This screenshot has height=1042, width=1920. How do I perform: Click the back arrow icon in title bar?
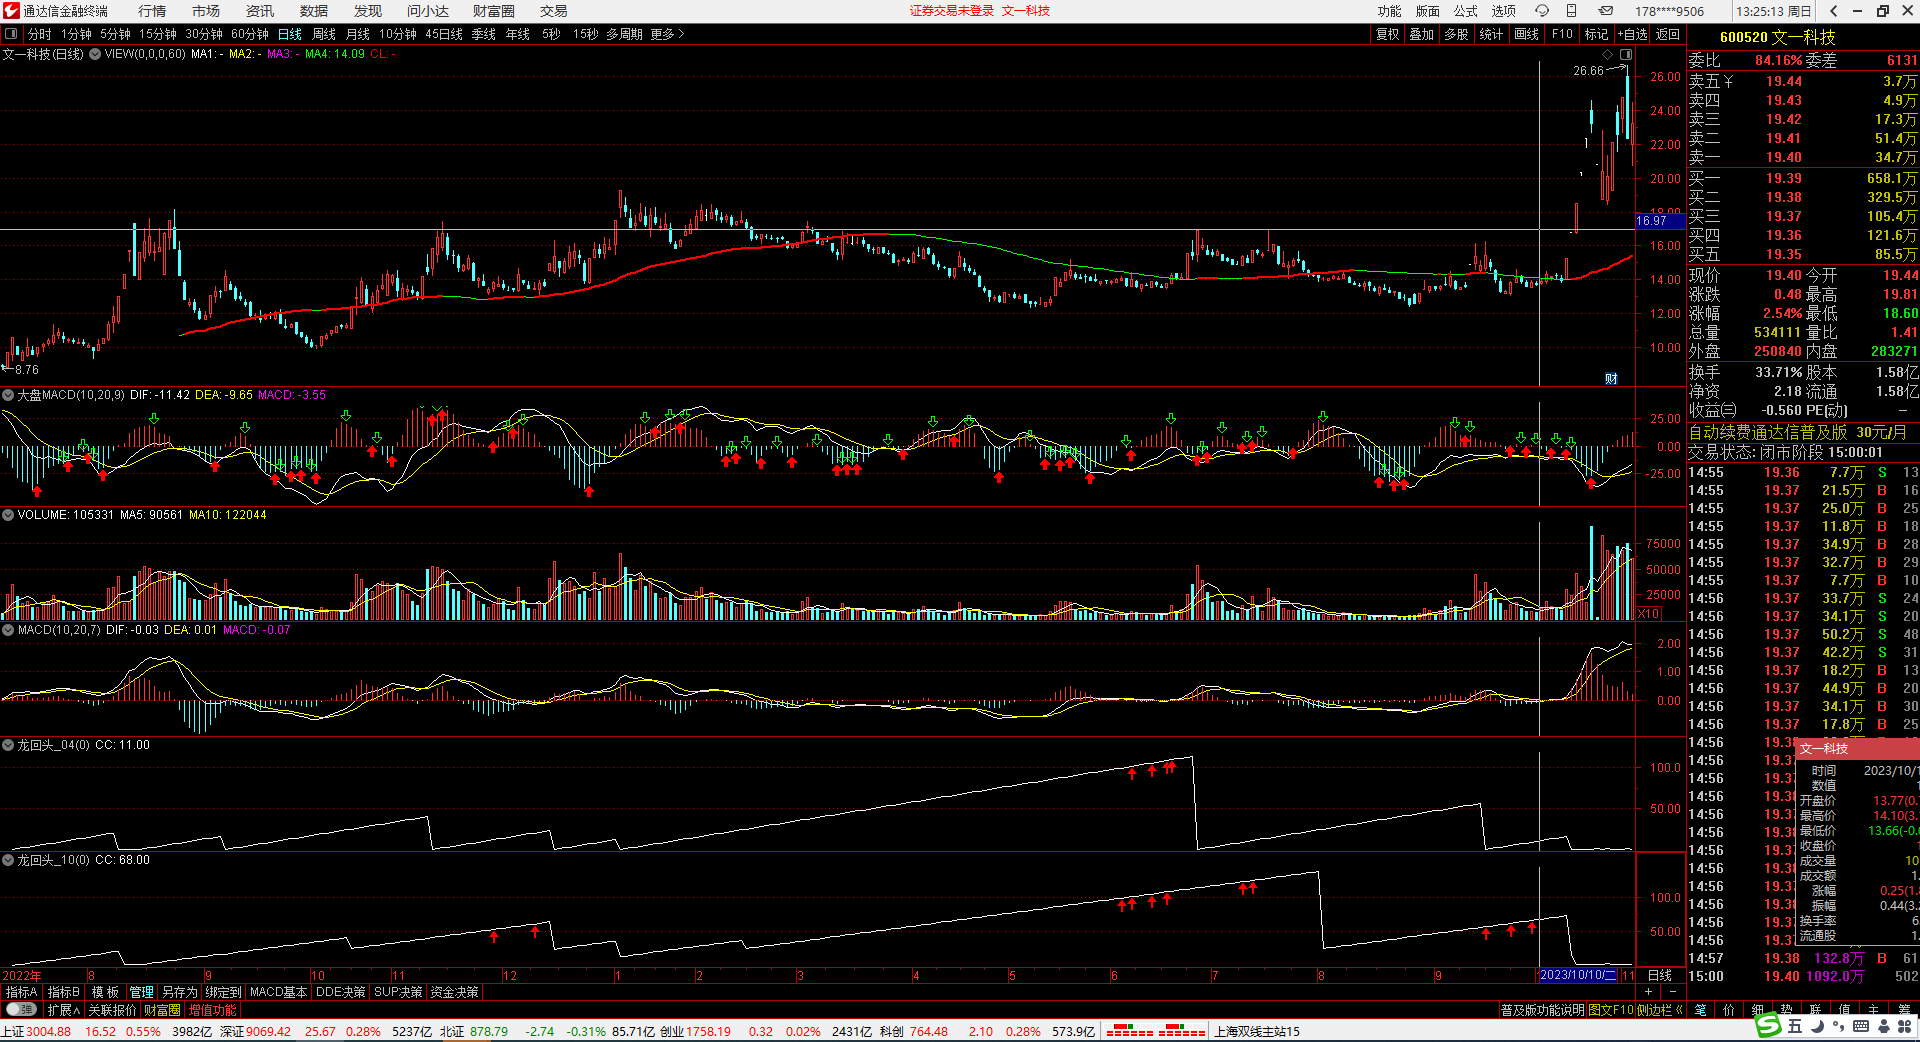tap(1833, 11)
